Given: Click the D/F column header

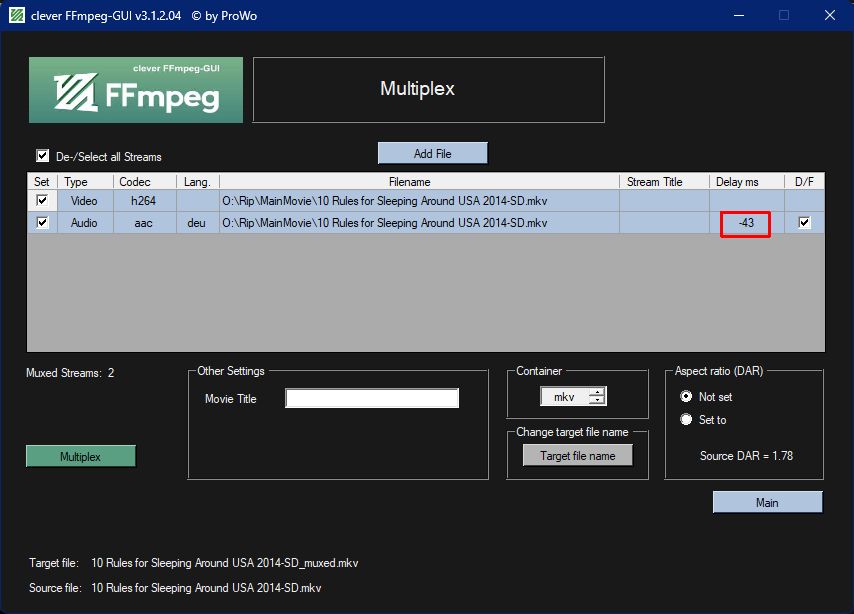Looking at the screenshot, I should pos(804,181).
